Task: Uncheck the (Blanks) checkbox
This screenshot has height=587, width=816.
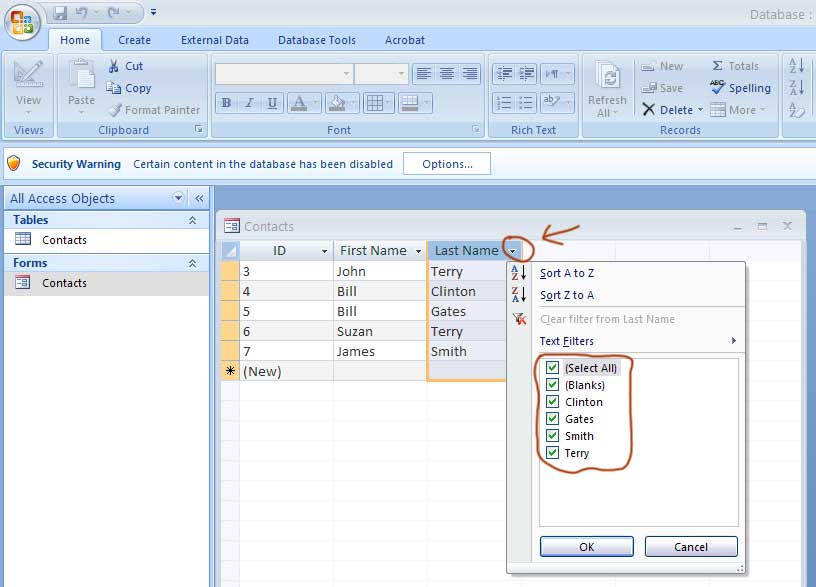Action: (552, 385)
